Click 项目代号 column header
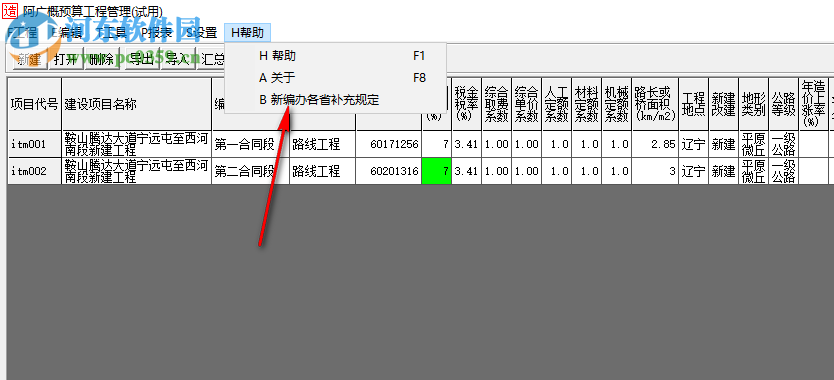This screenshot has width=834, height=380. click(35, 104)
